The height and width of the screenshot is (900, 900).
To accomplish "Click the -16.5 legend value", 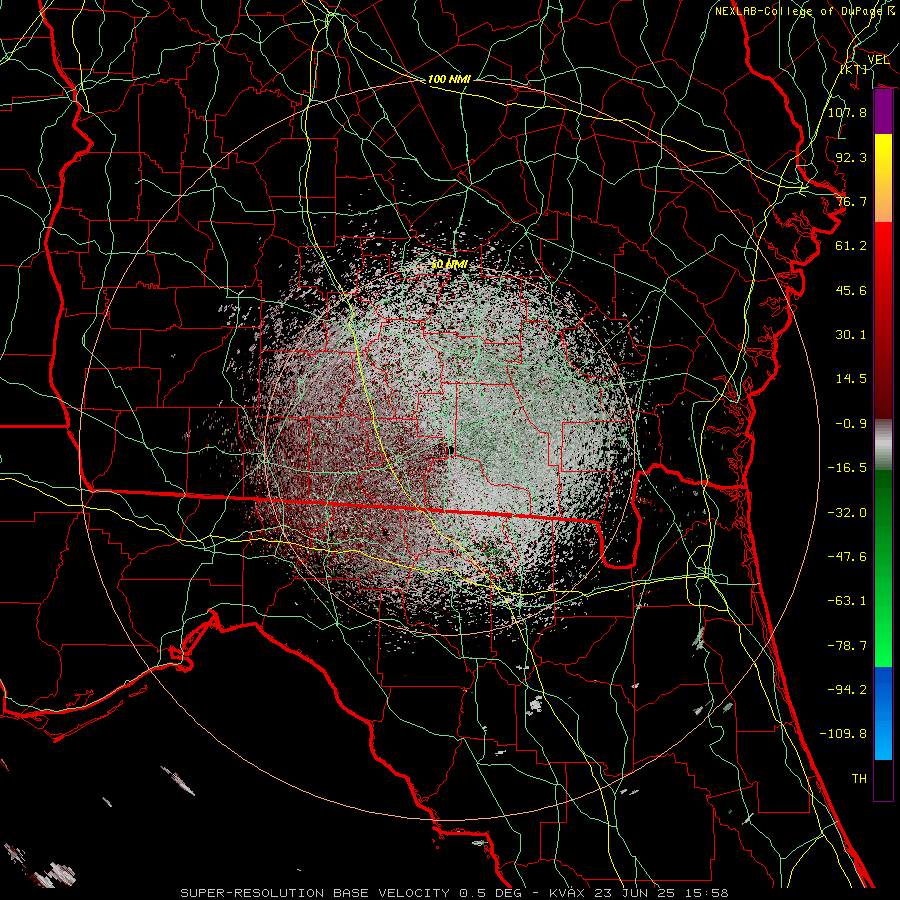I will click(x=847, y=468).
